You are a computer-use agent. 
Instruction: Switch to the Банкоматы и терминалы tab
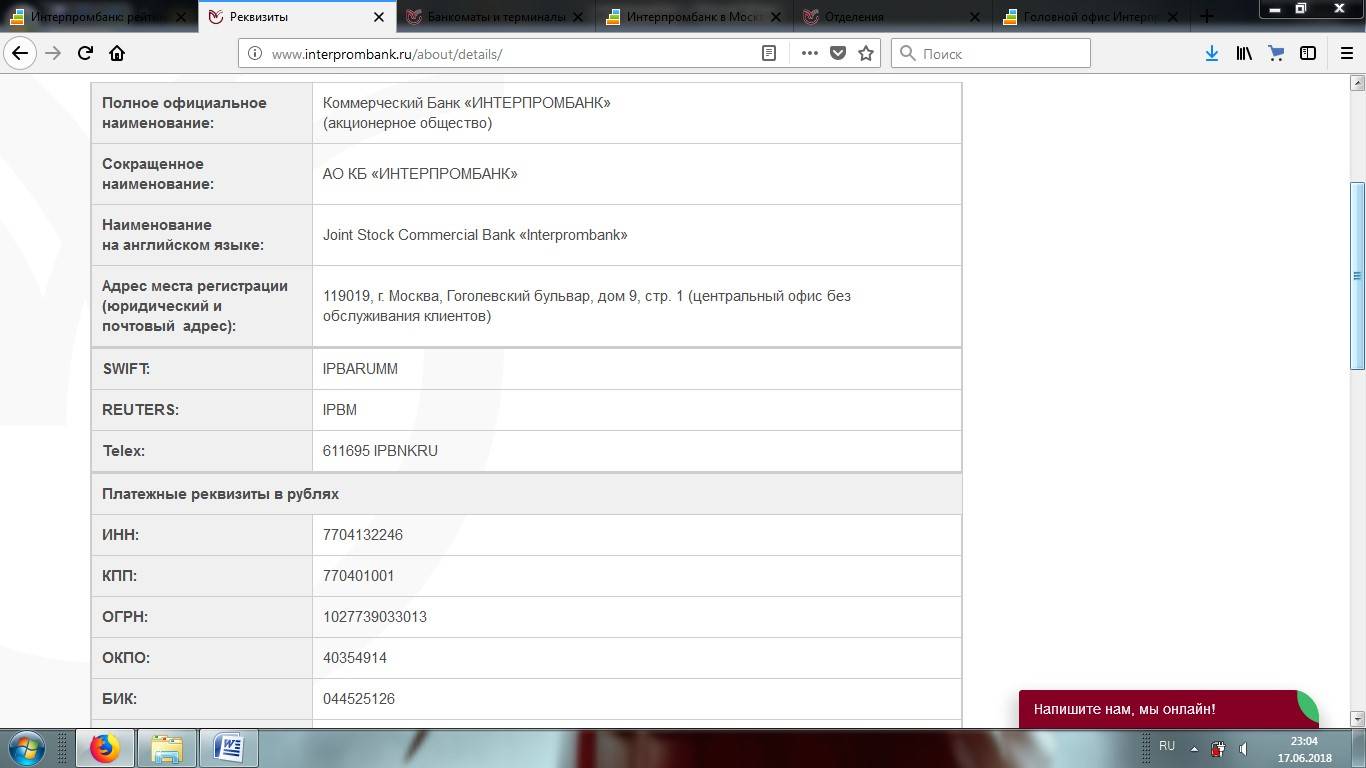(x=495, y=17)
